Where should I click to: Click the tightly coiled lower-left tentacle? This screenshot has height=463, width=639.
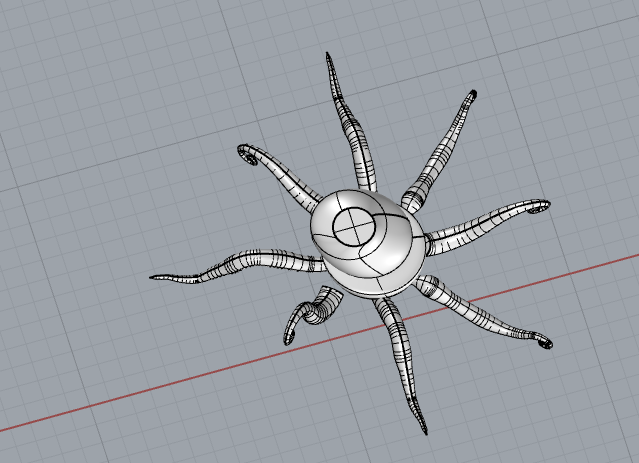318,311
